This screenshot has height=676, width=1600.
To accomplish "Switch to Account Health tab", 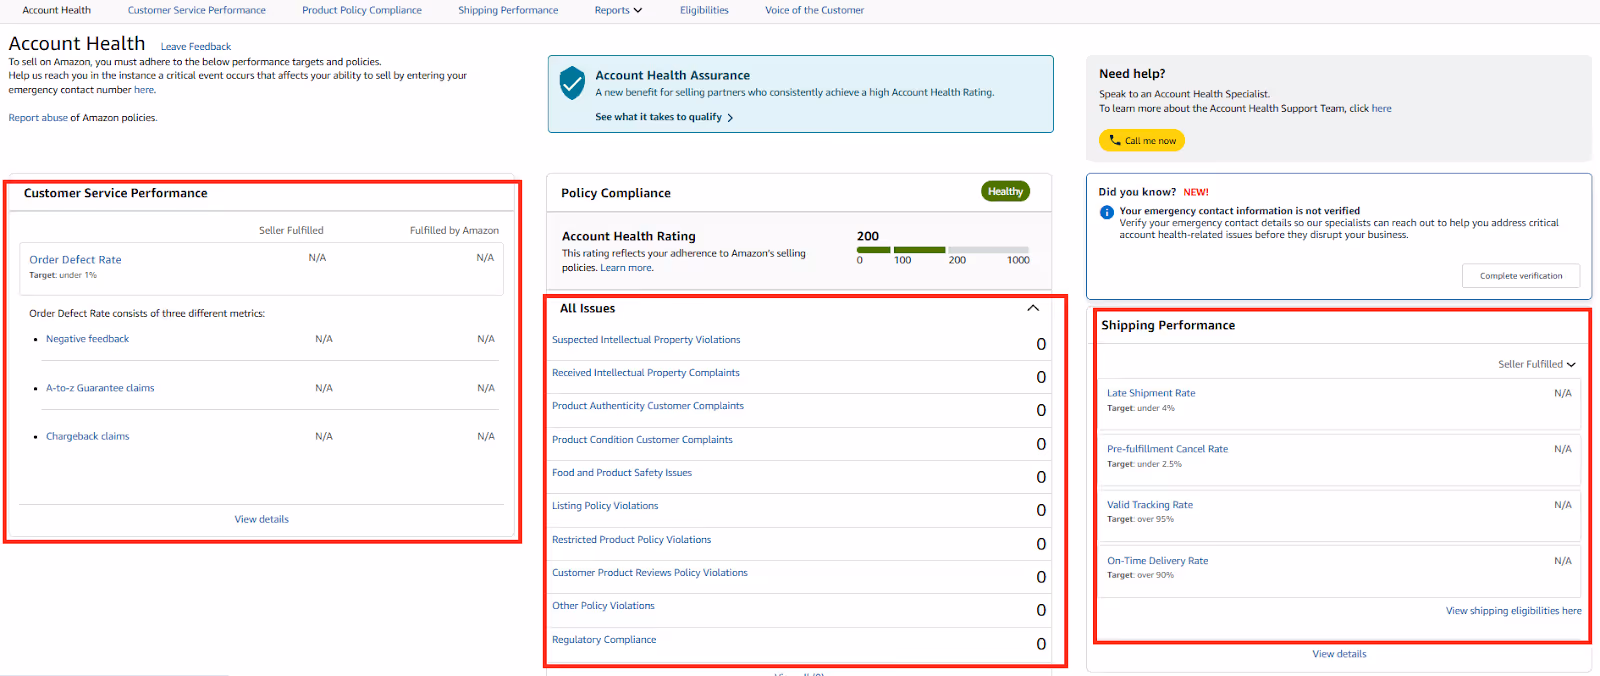I will click(x=57, y=10).
